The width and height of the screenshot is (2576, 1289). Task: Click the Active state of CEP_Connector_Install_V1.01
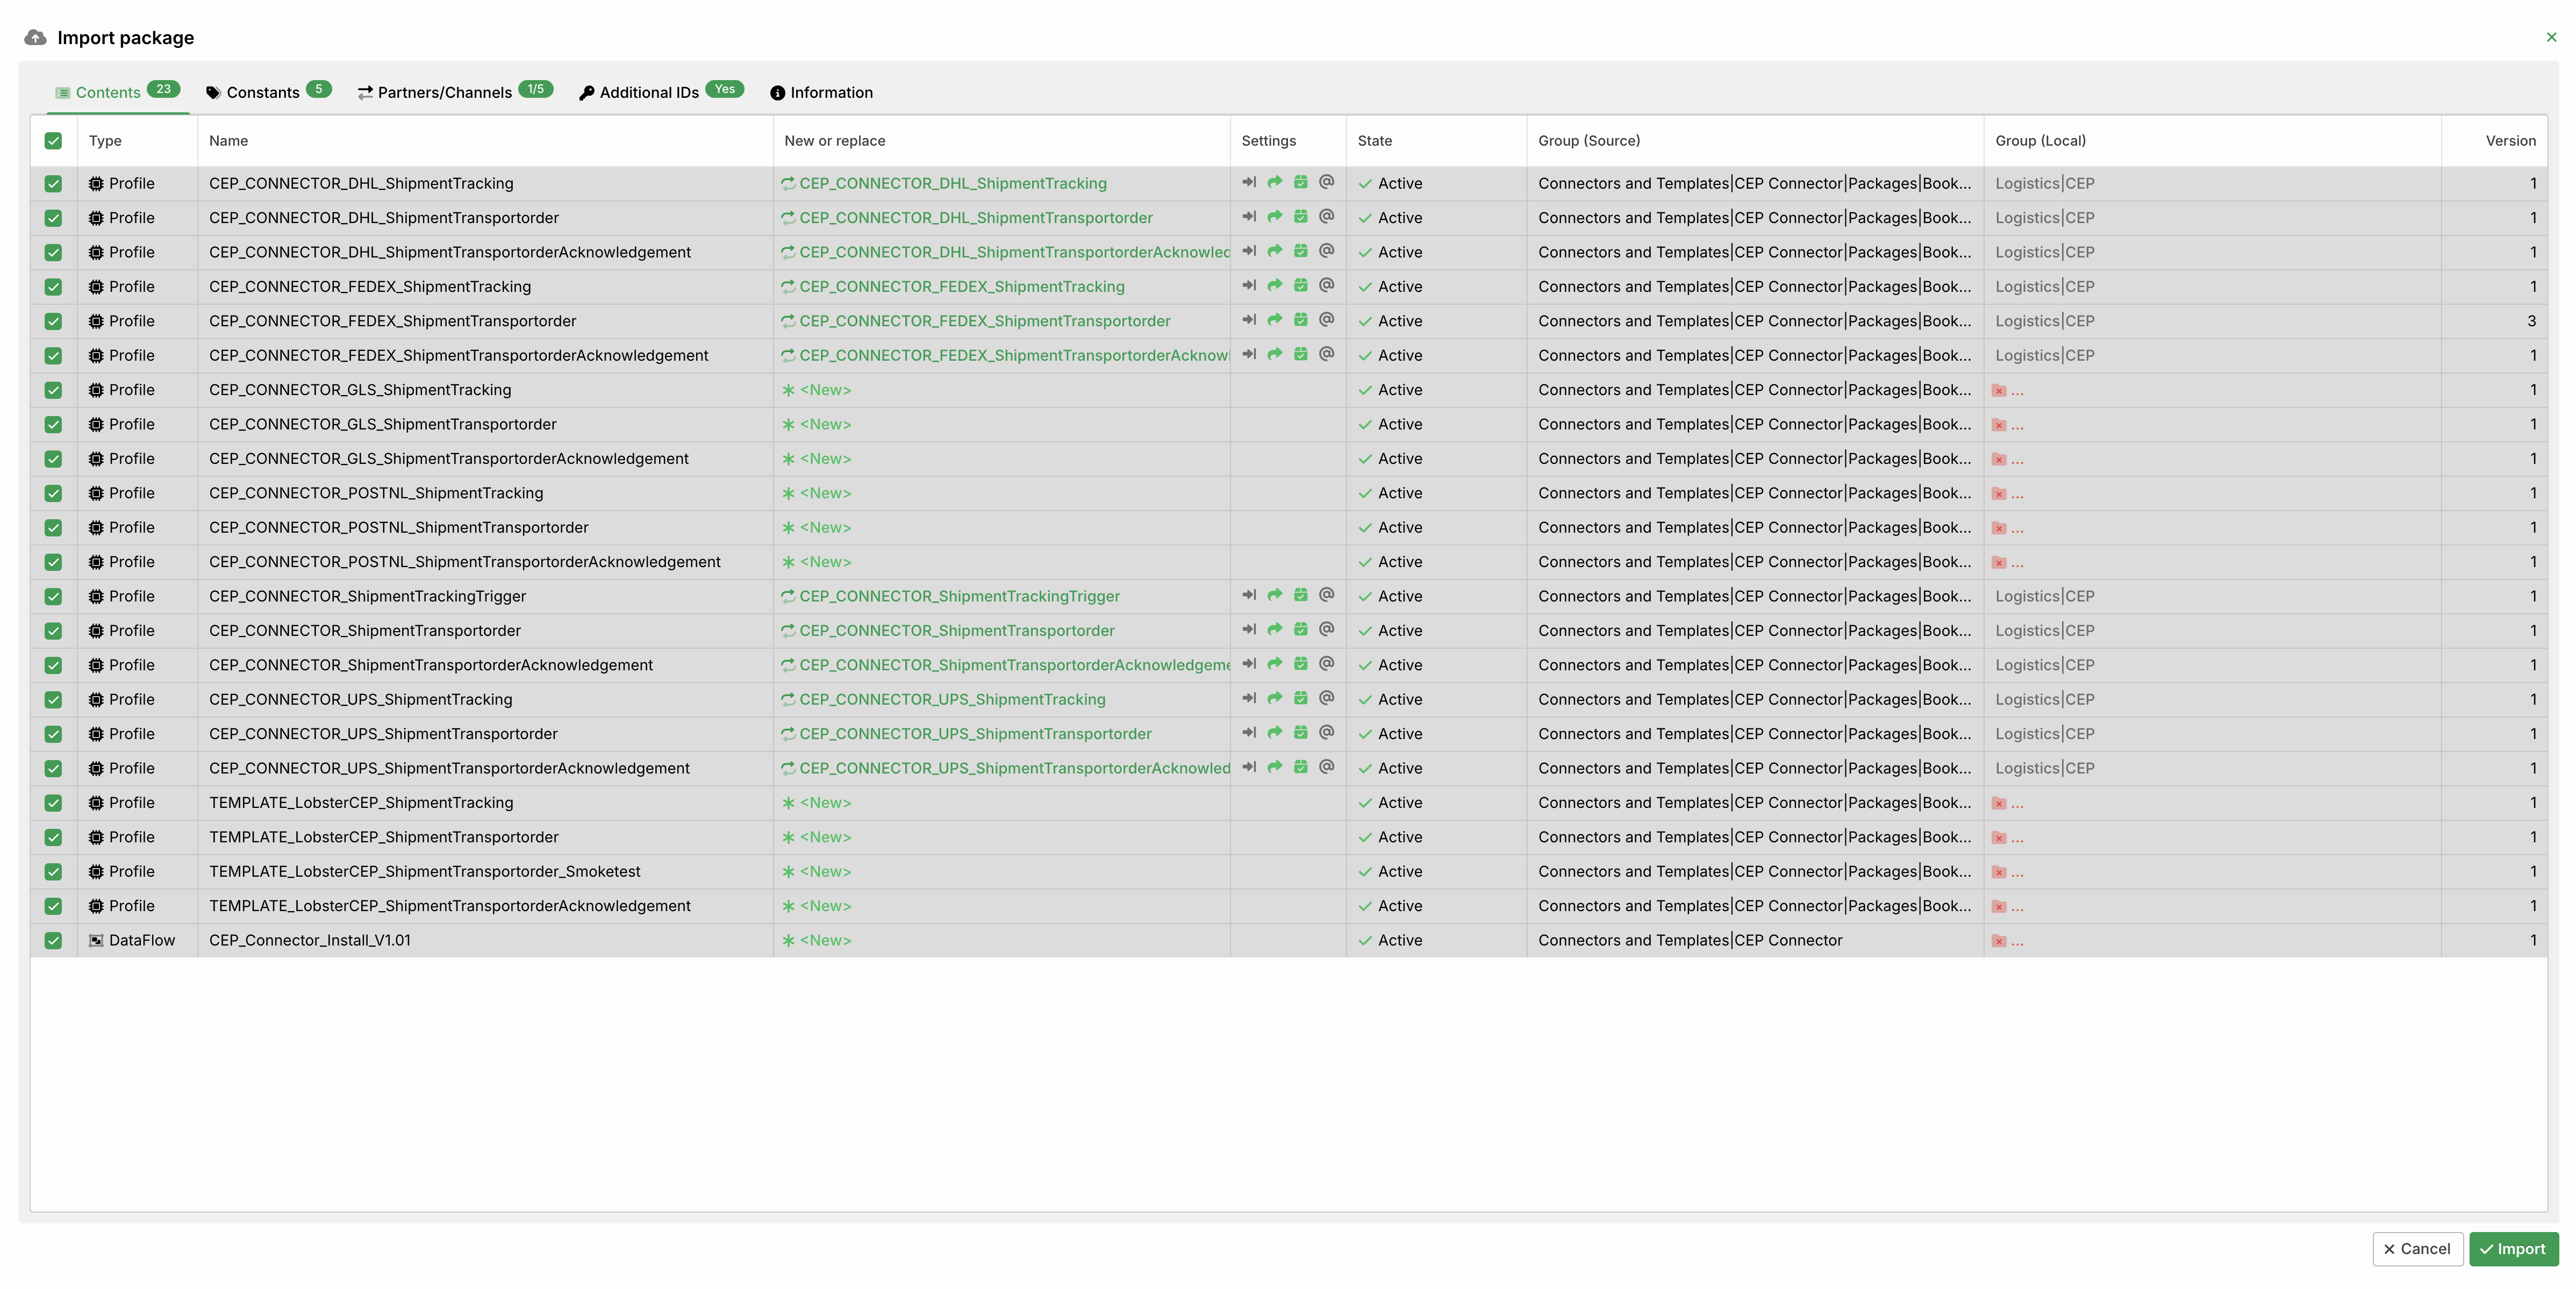click(1390, 941)
